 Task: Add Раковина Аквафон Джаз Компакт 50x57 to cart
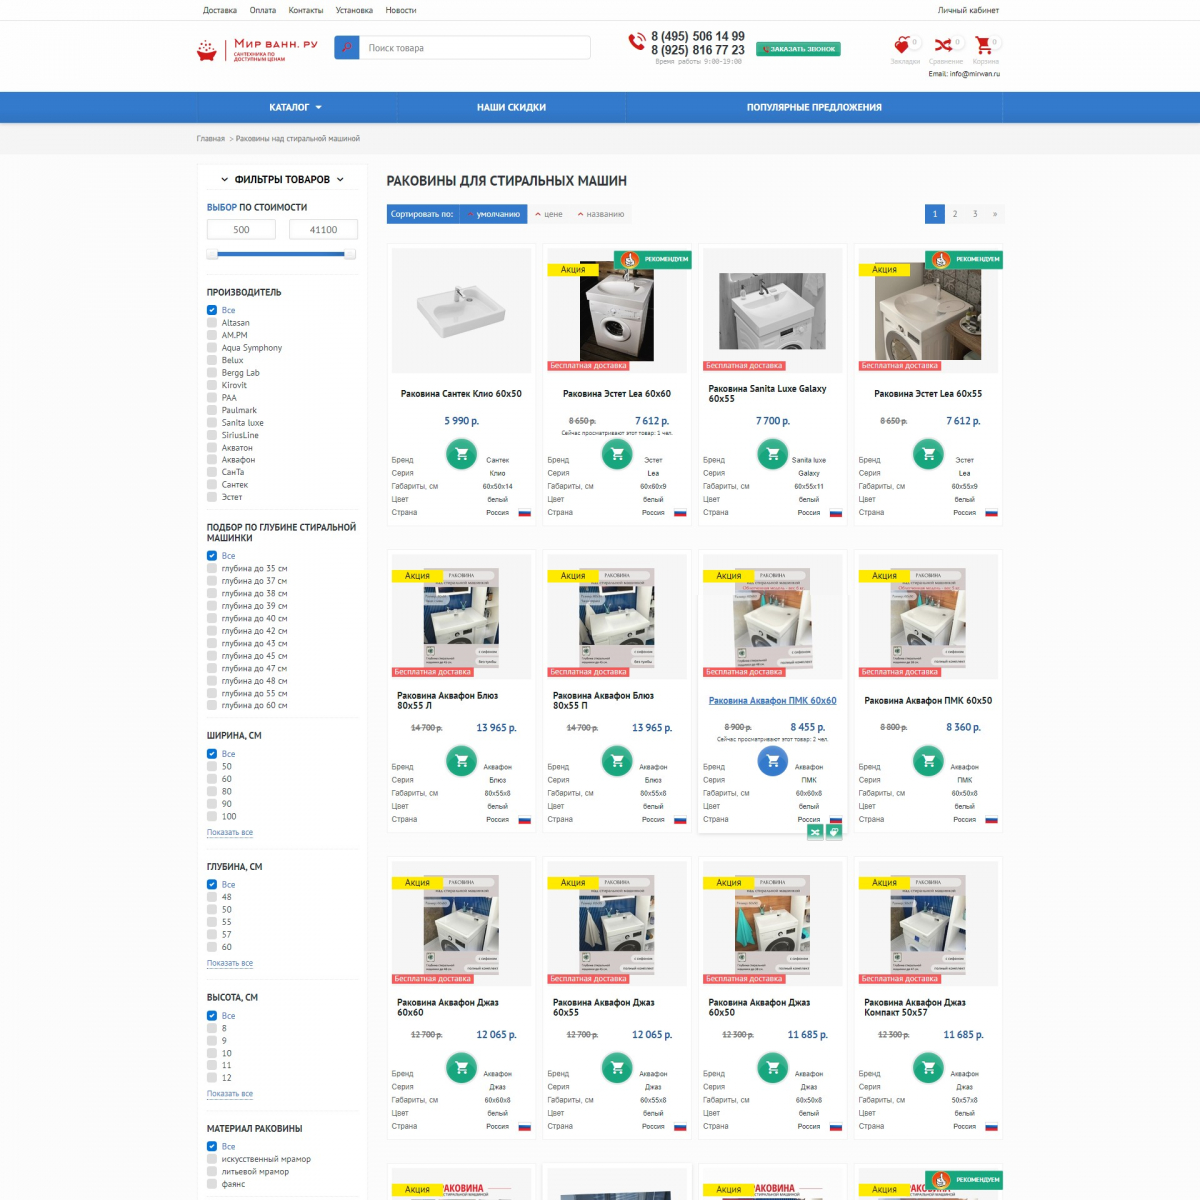coord(929,1068)
